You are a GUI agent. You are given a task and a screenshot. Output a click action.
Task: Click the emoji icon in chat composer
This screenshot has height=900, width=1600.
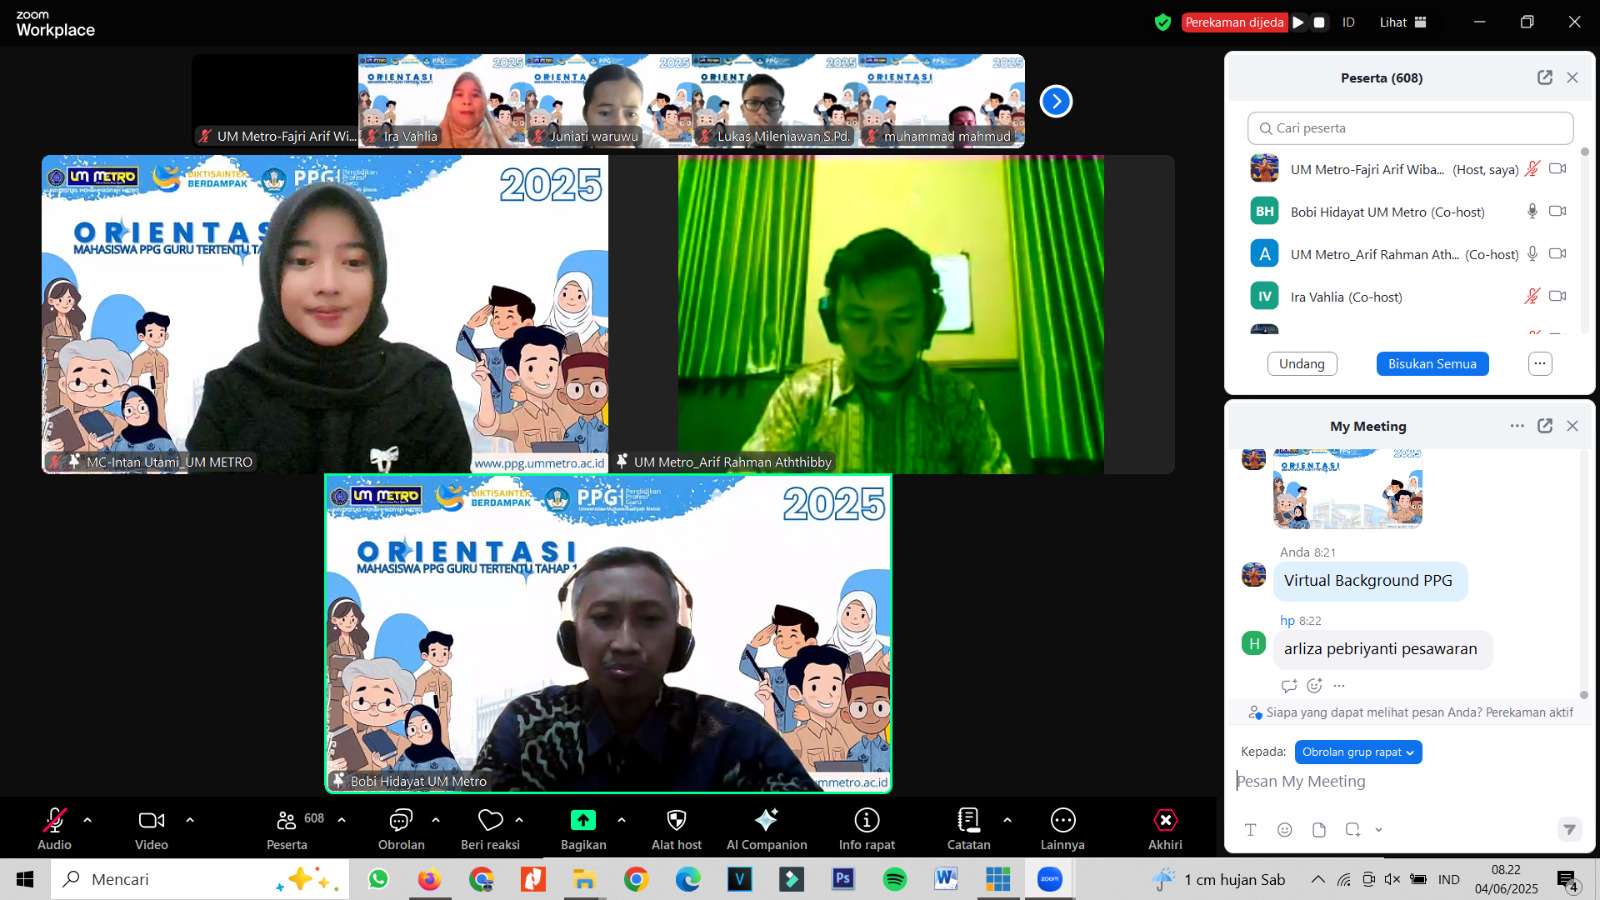tap(1285, 830)
